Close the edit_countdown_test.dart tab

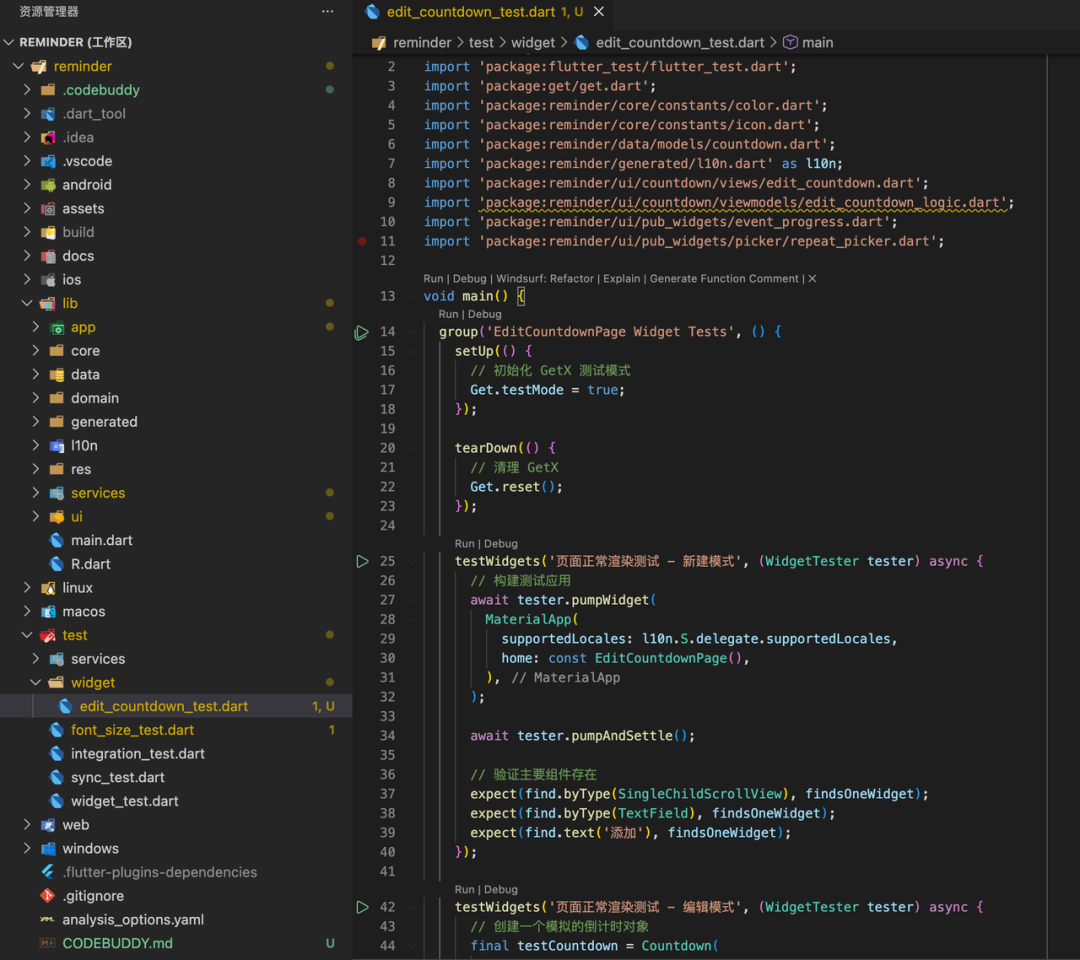tap(599, 12)
